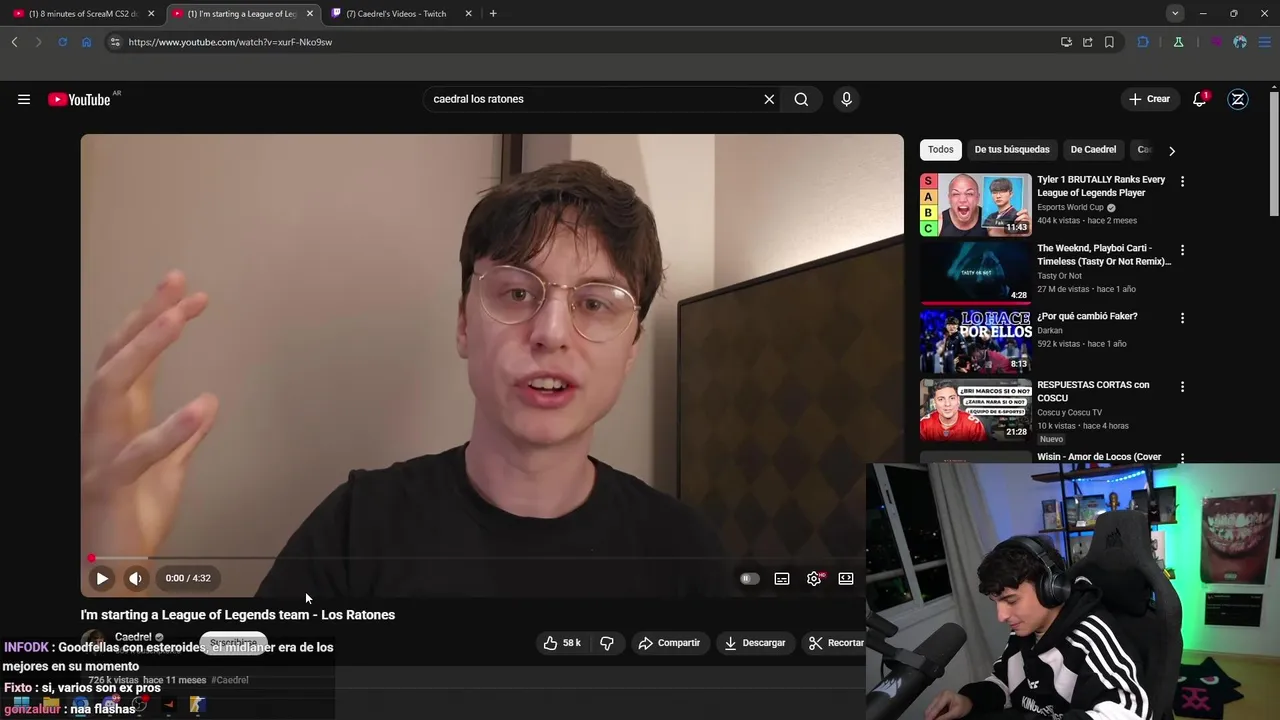The image size is (1280, 720).
Task: Bookmark this page
Action: click(x=1109, y=42)
